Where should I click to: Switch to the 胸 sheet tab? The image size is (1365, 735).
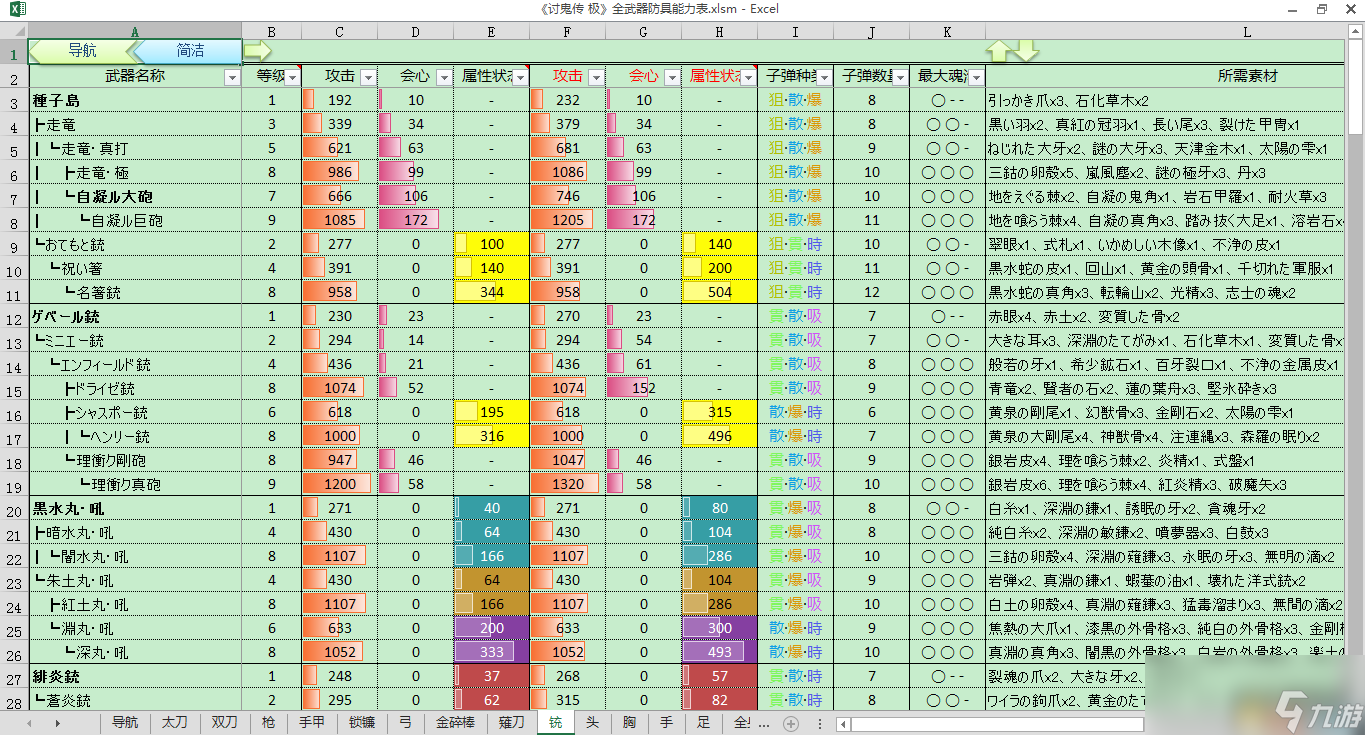(x=630, y=723)
